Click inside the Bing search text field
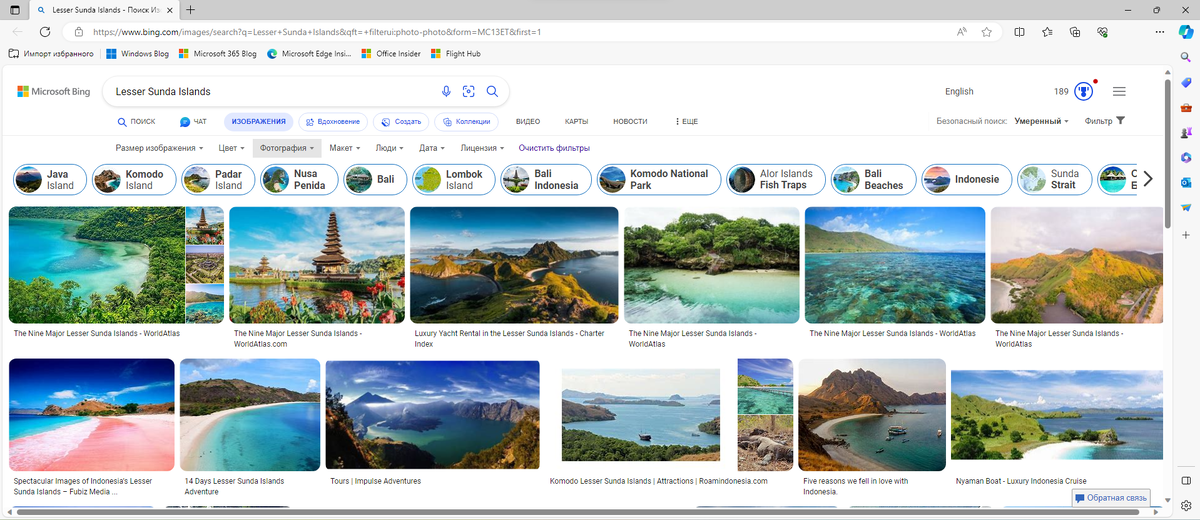This screenshot has height=520, width=1200. click(270, 91)
